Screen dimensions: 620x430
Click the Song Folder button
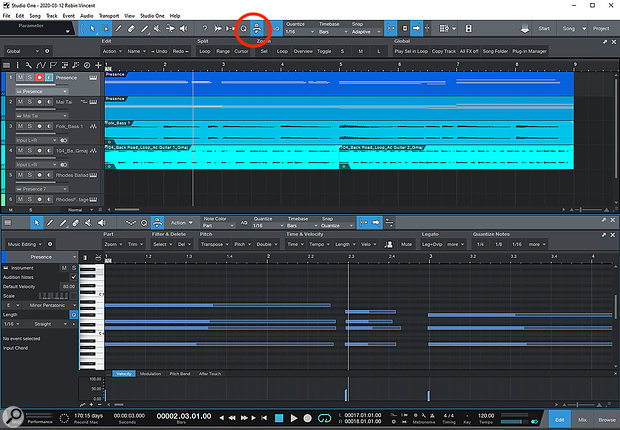(495, 51)
